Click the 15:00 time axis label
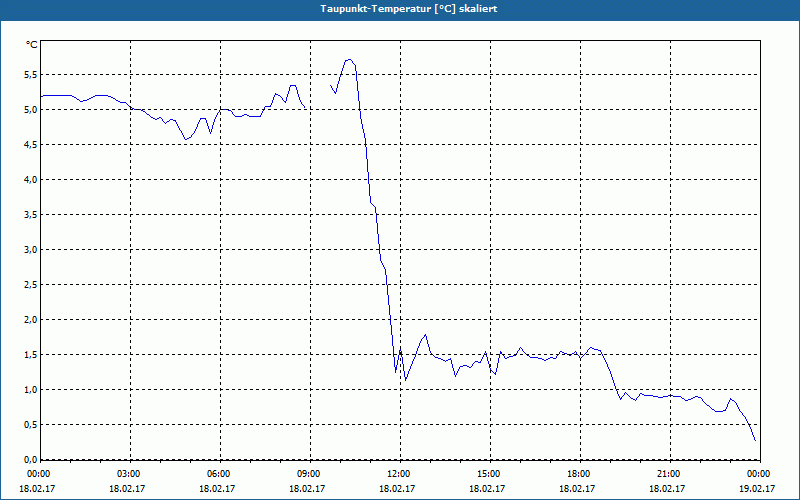This screenshot has width=800, height=500. [490, 474]
